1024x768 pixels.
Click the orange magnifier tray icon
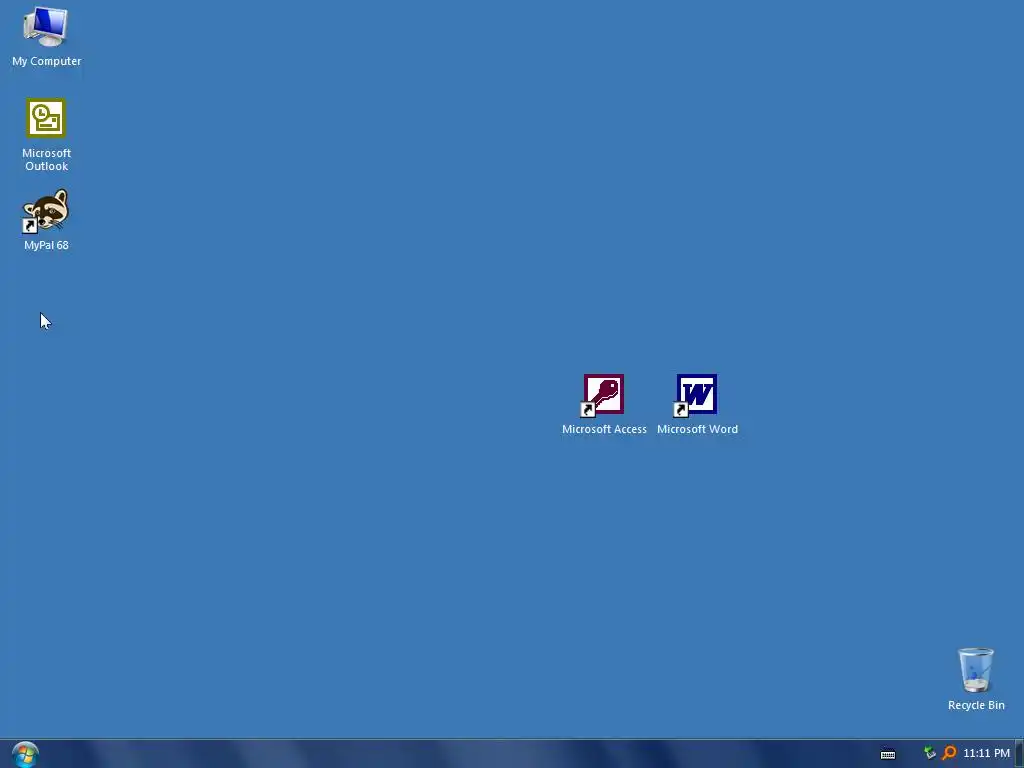[x=949, y=753]
